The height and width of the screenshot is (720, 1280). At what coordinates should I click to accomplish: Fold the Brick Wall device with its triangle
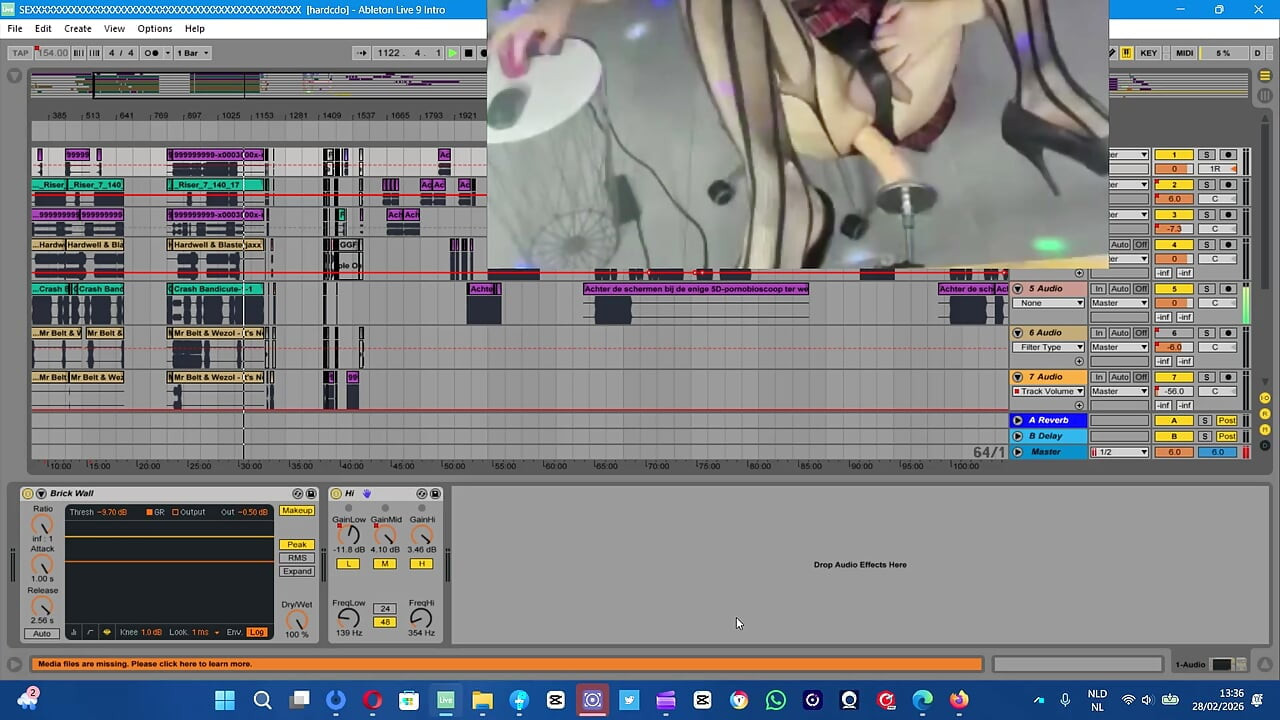click(x=41, y=494)
